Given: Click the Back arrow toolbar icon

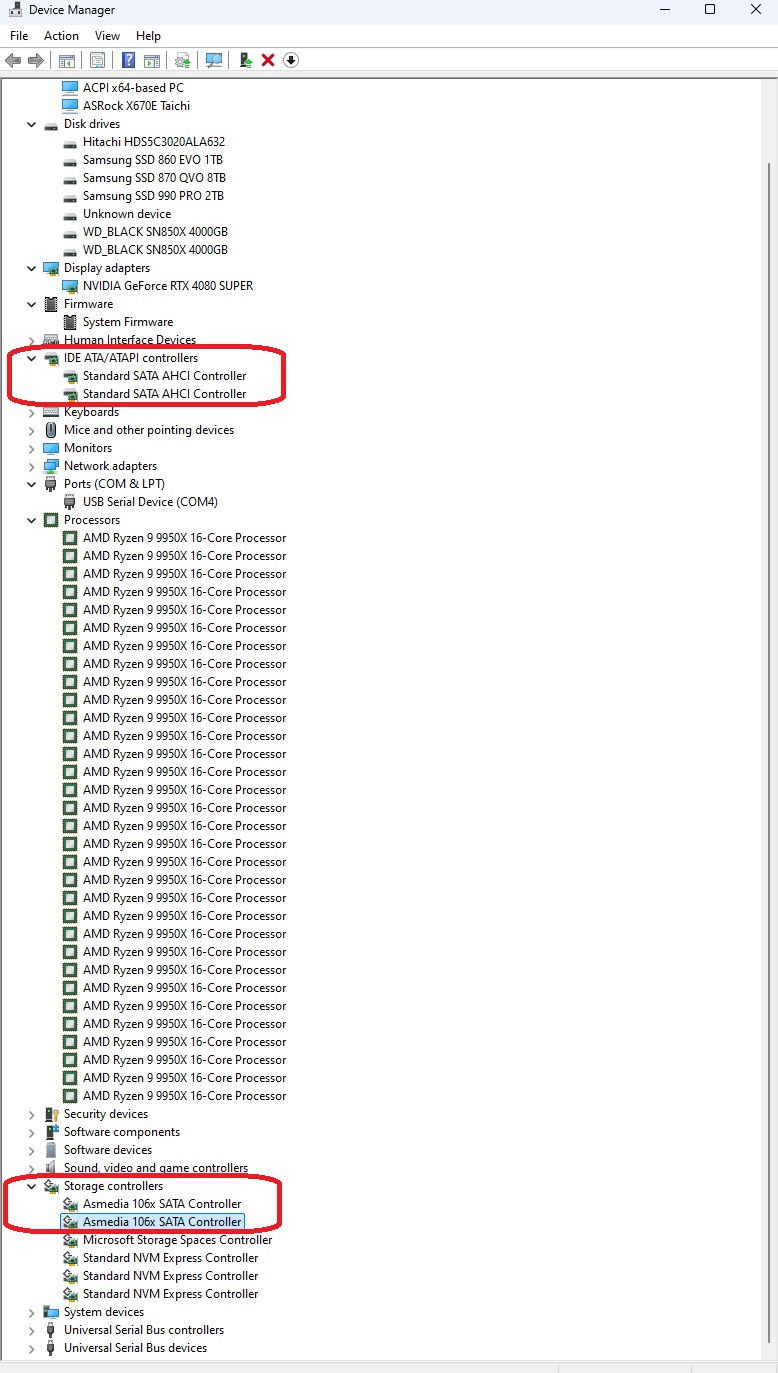Looking at the screenshot, I should click(x=14, y=60).
